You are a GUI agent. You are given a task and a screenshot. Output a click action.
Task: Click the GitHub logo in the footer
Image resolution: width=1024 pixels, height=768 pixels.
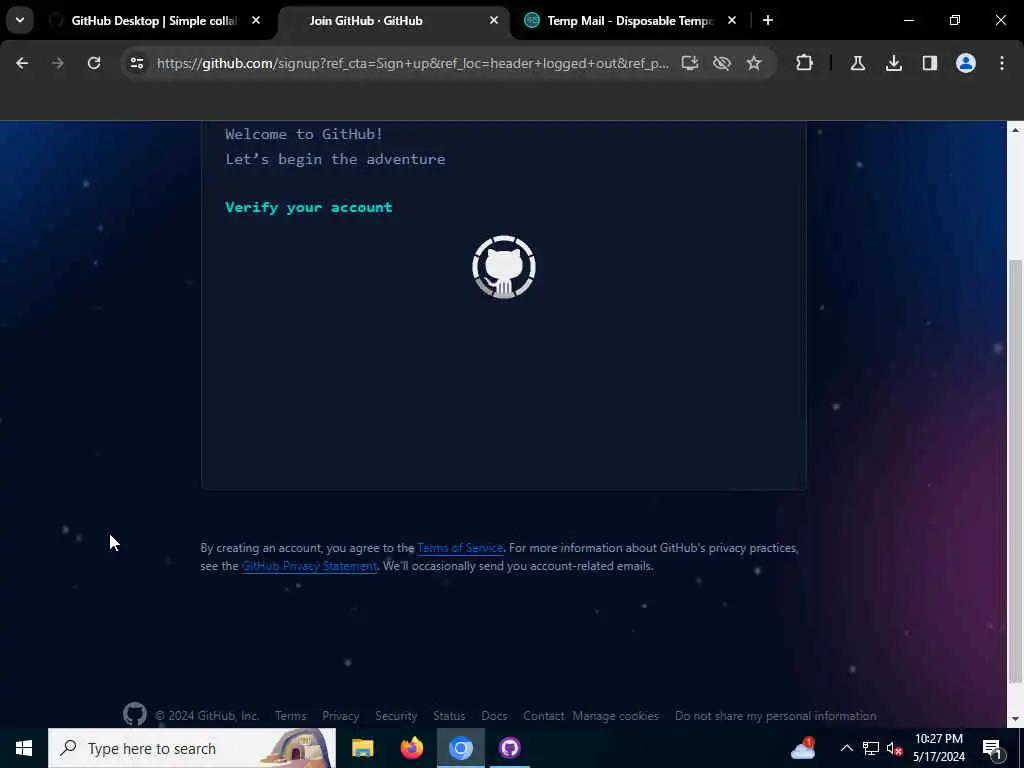tap(135, 714)
